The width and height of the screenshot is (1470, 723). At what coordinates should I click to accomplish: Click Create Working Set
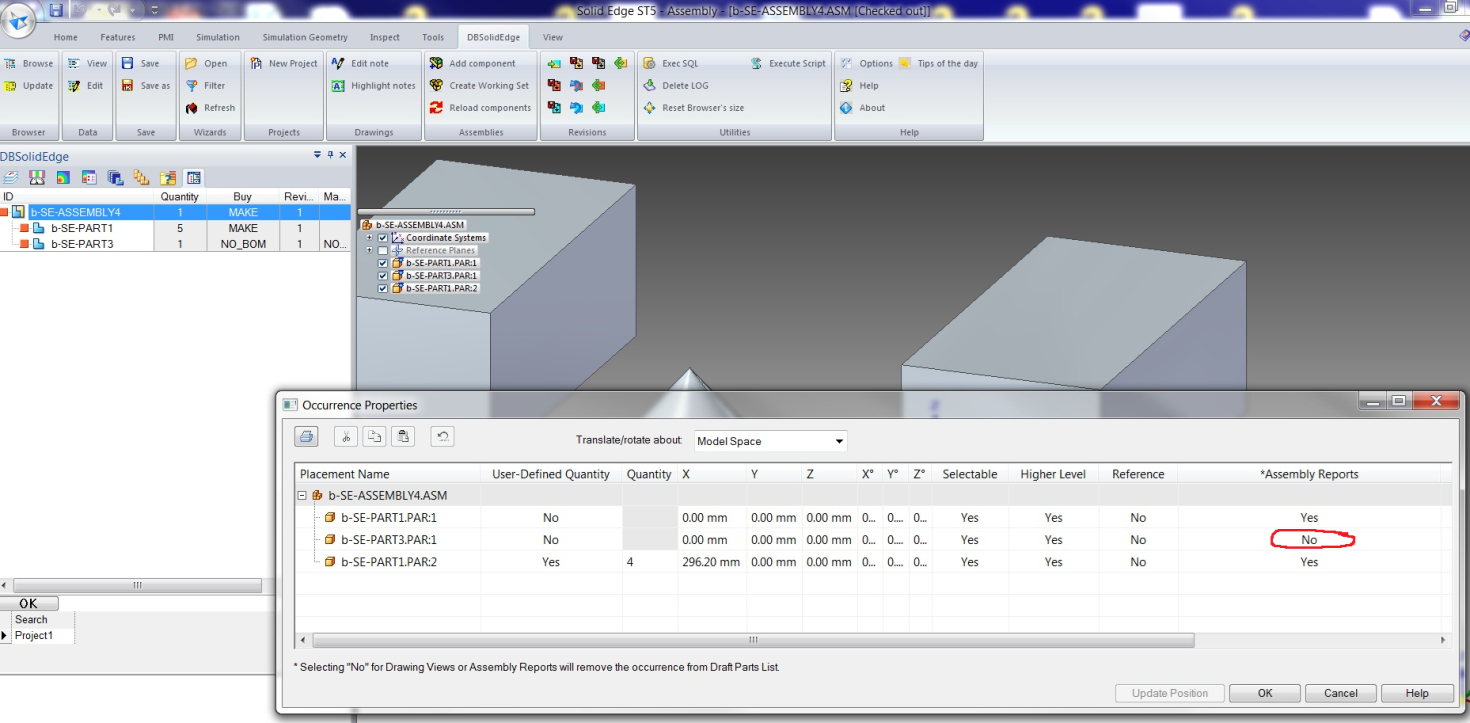[x=480, y=86]
